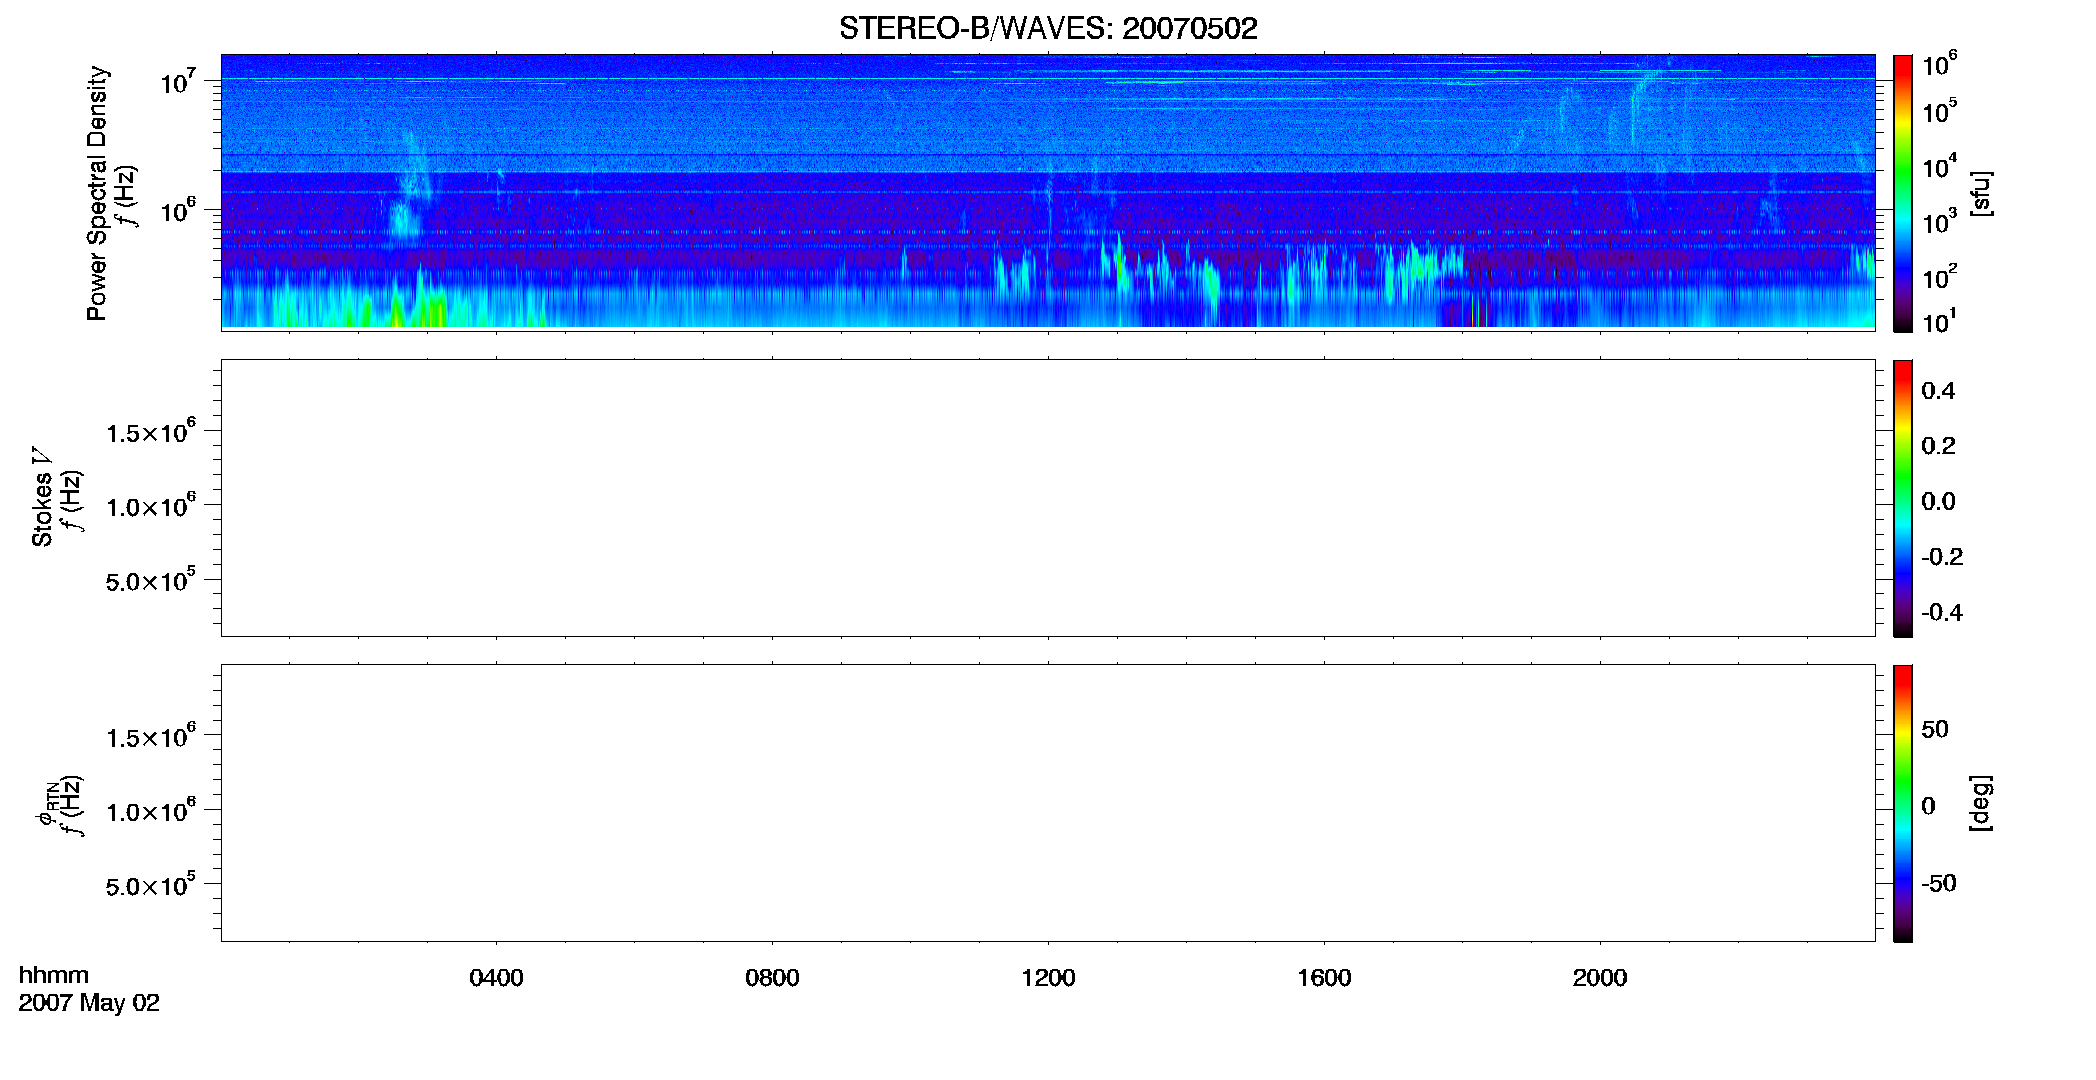2096x1080 pixels.
Task: Click the empty phi RTN plot panel
Action: pyautogui.click(x=1048, y=802)
